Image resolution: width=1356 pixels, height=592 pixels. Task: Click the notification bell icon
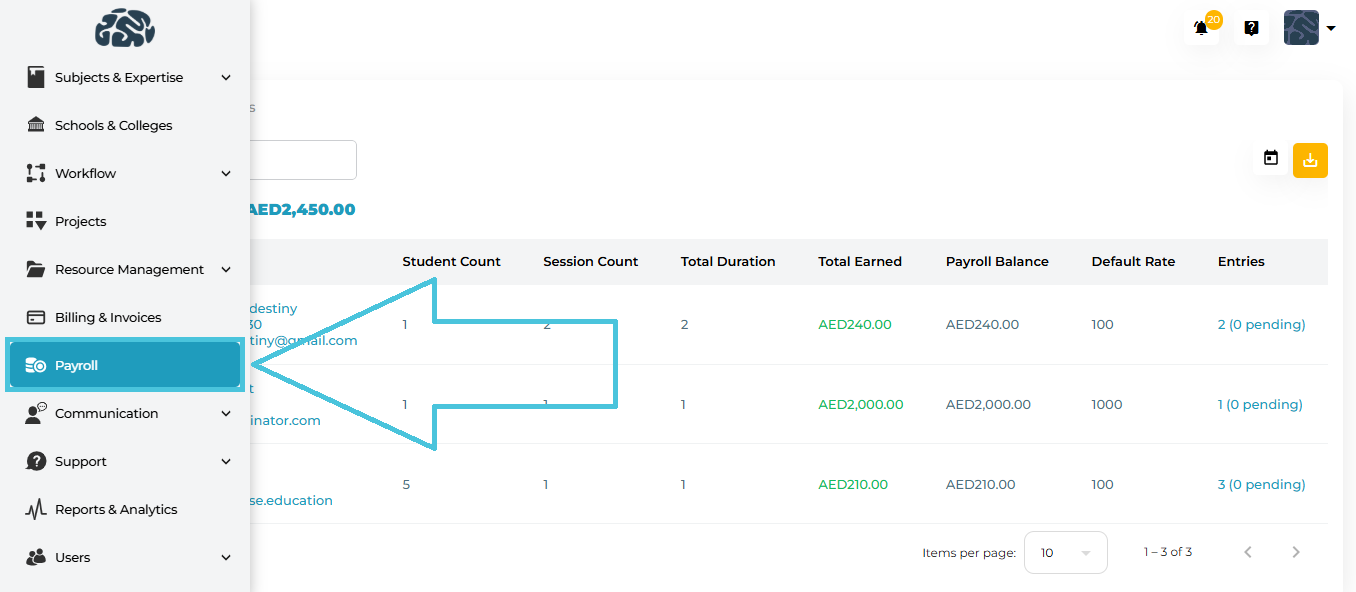coord(1201,28)
